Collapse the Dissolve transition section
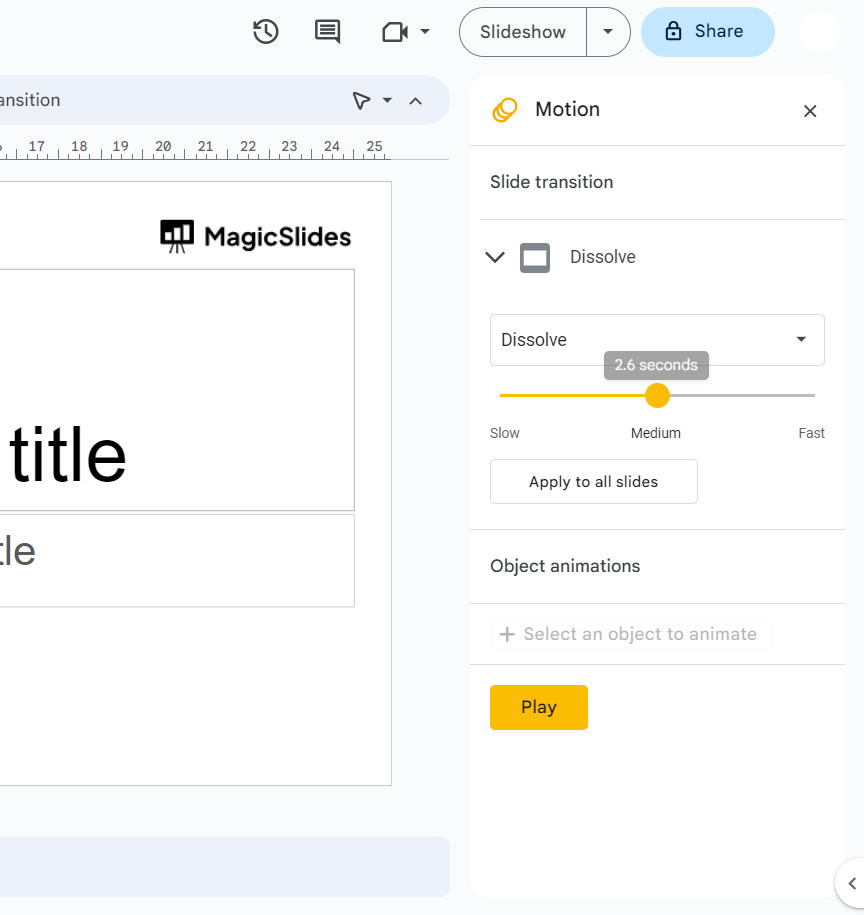 [x=495, y=258]
